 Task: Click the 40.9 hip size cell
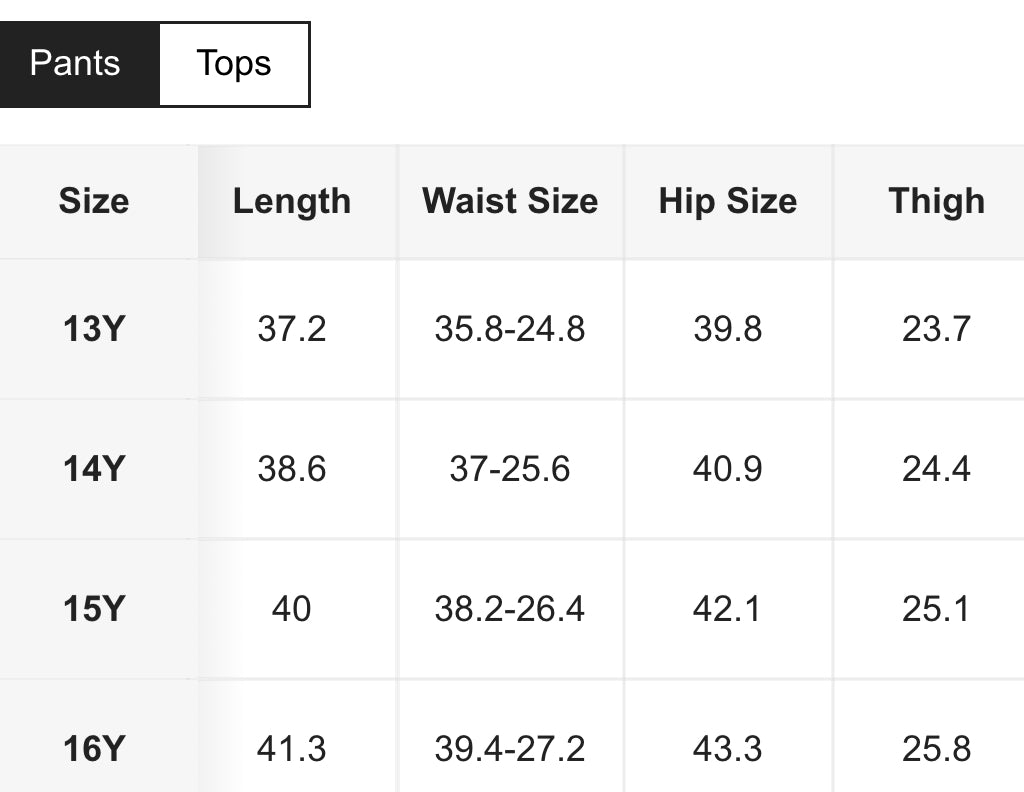tap(728, 469)
